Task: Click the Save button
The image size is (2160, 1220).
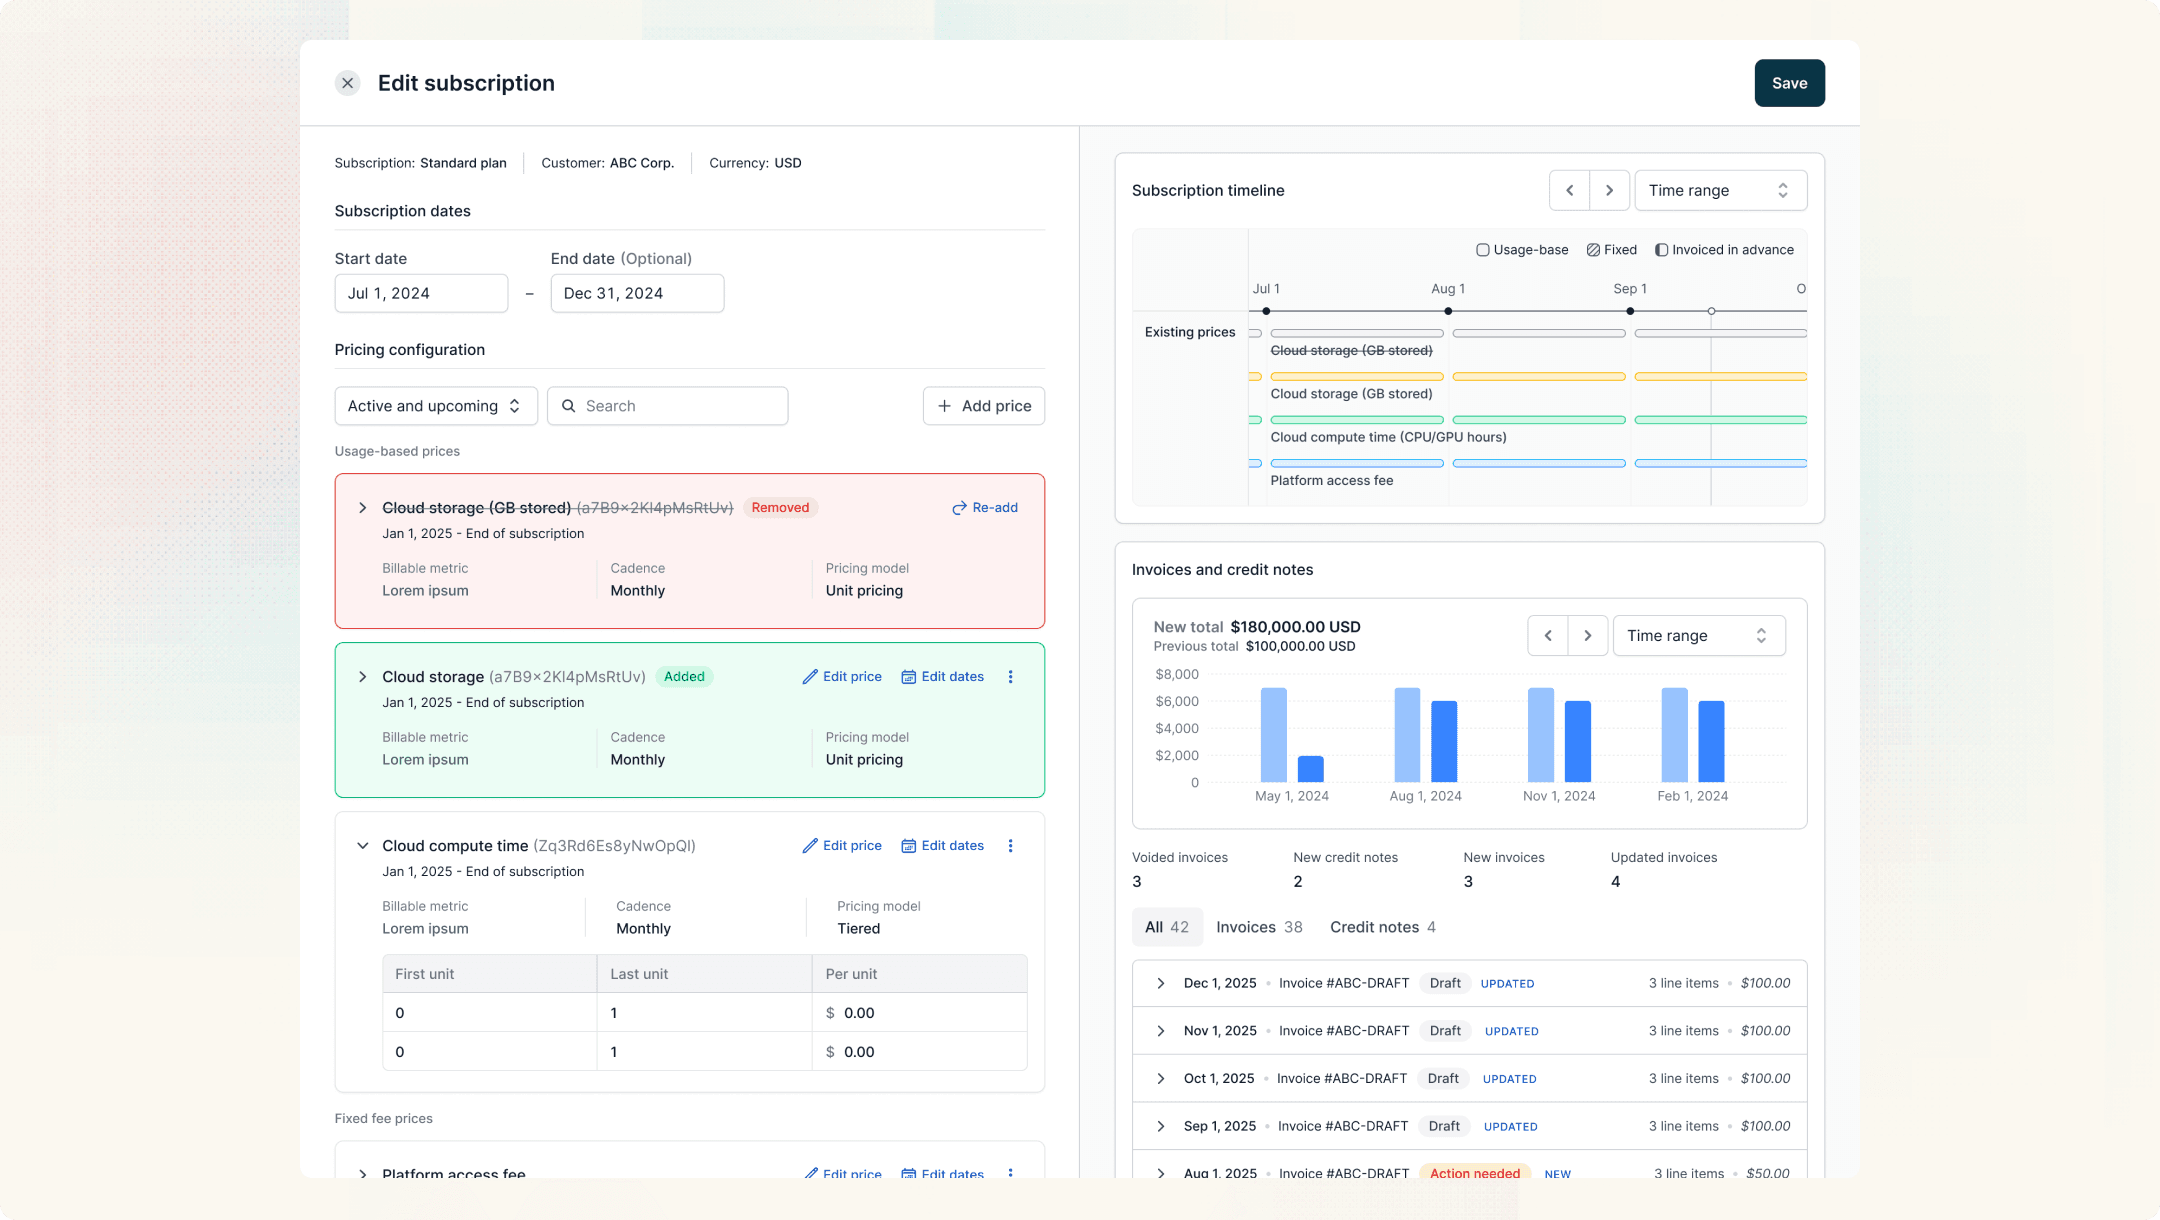Action: (x=1789, y=83)
